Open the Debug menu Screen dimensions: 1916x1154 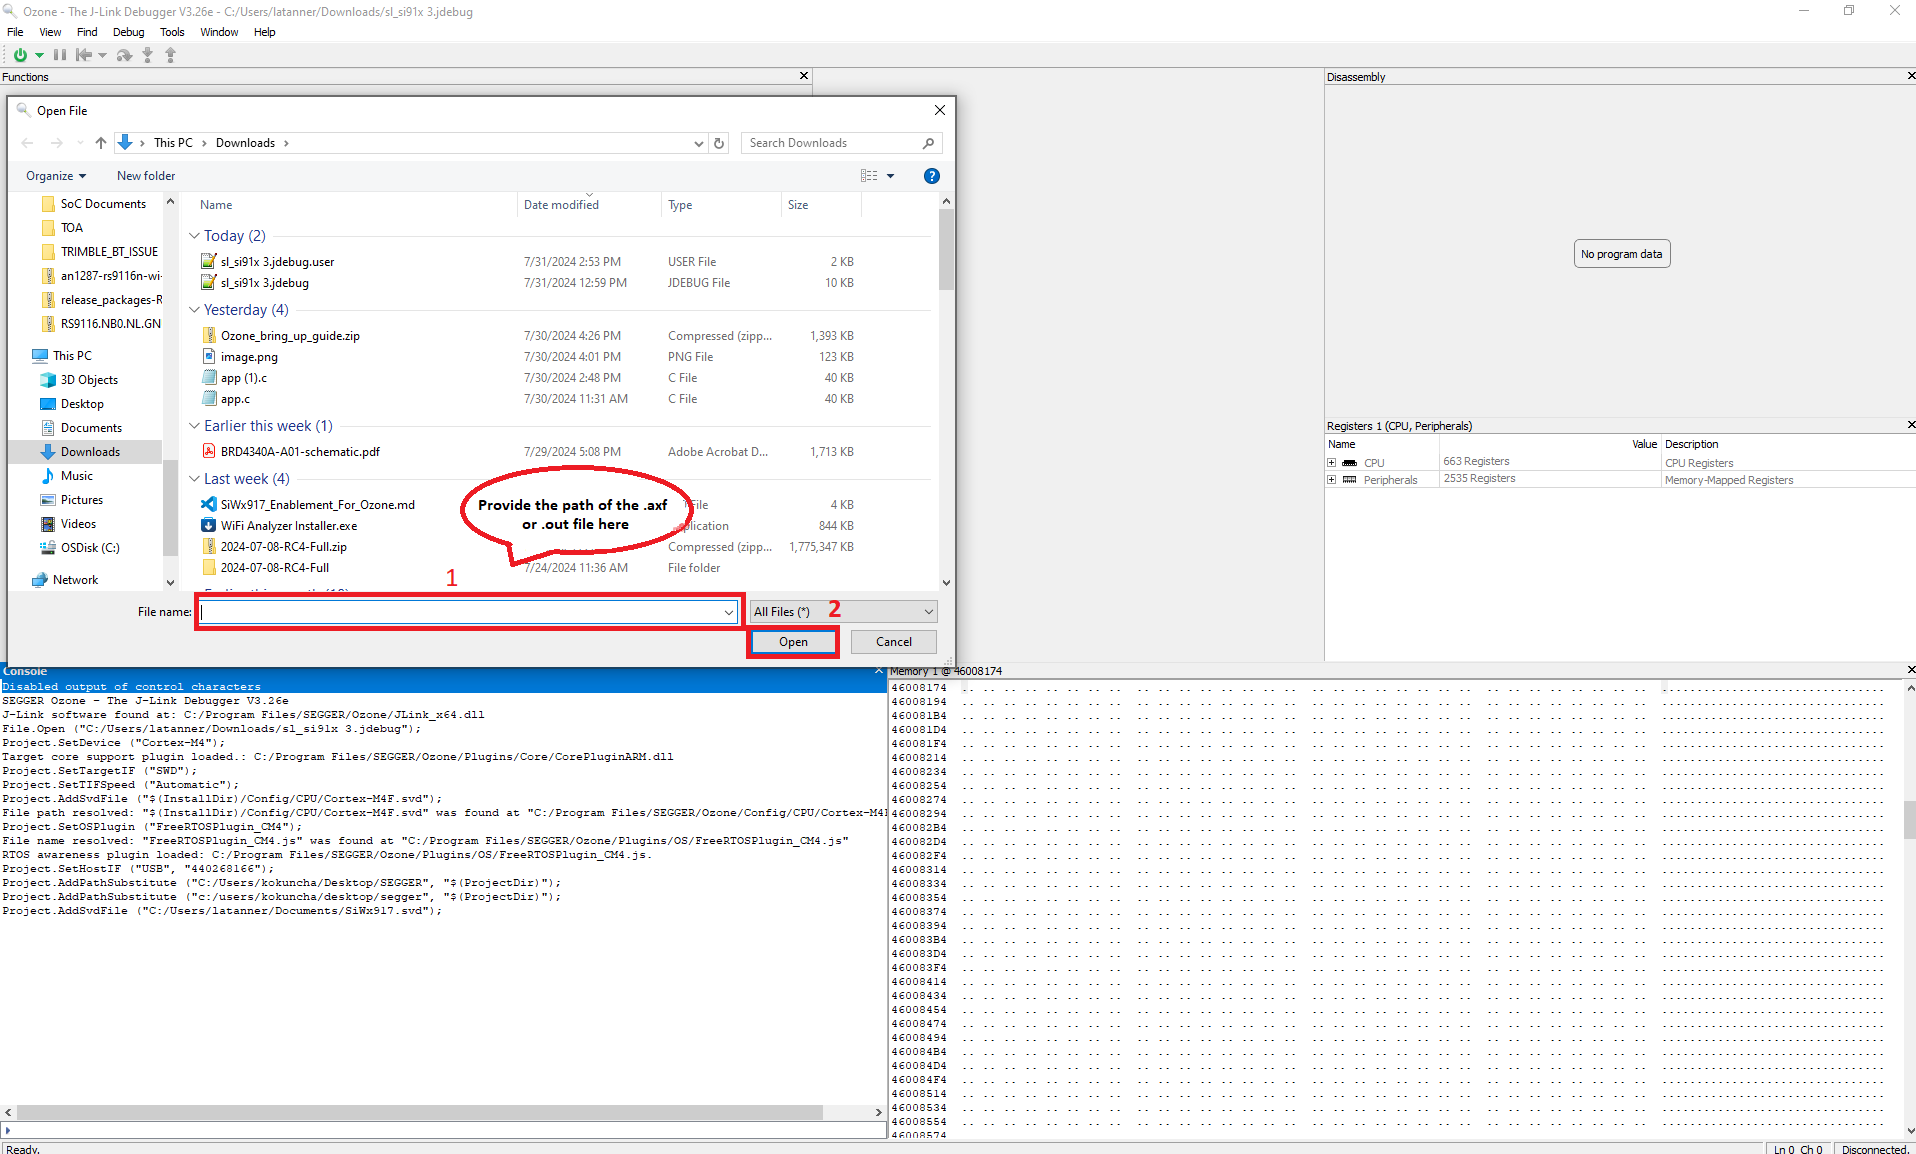point(127,32)
